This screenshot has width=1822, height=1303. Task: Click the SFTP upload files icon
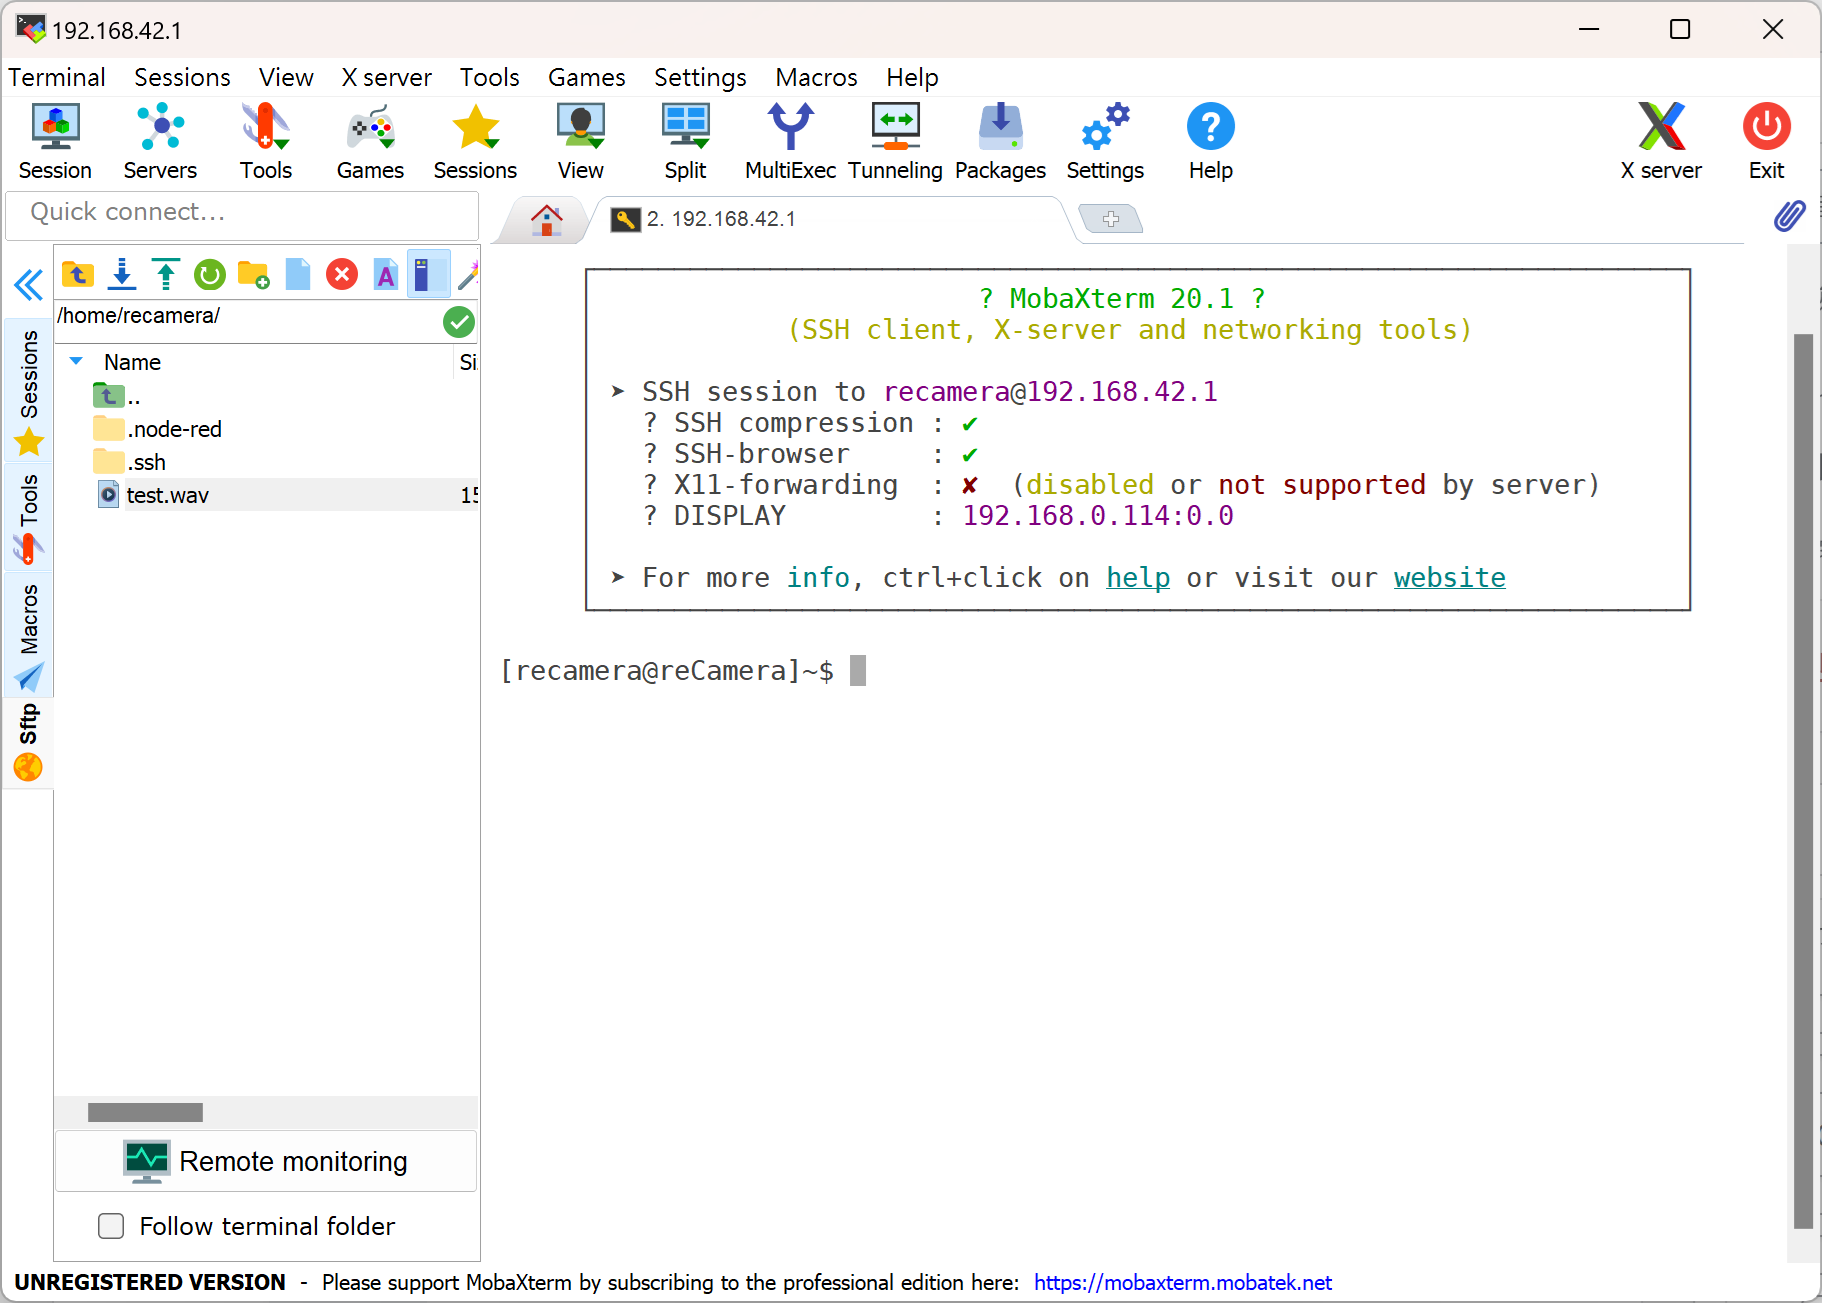166,274
